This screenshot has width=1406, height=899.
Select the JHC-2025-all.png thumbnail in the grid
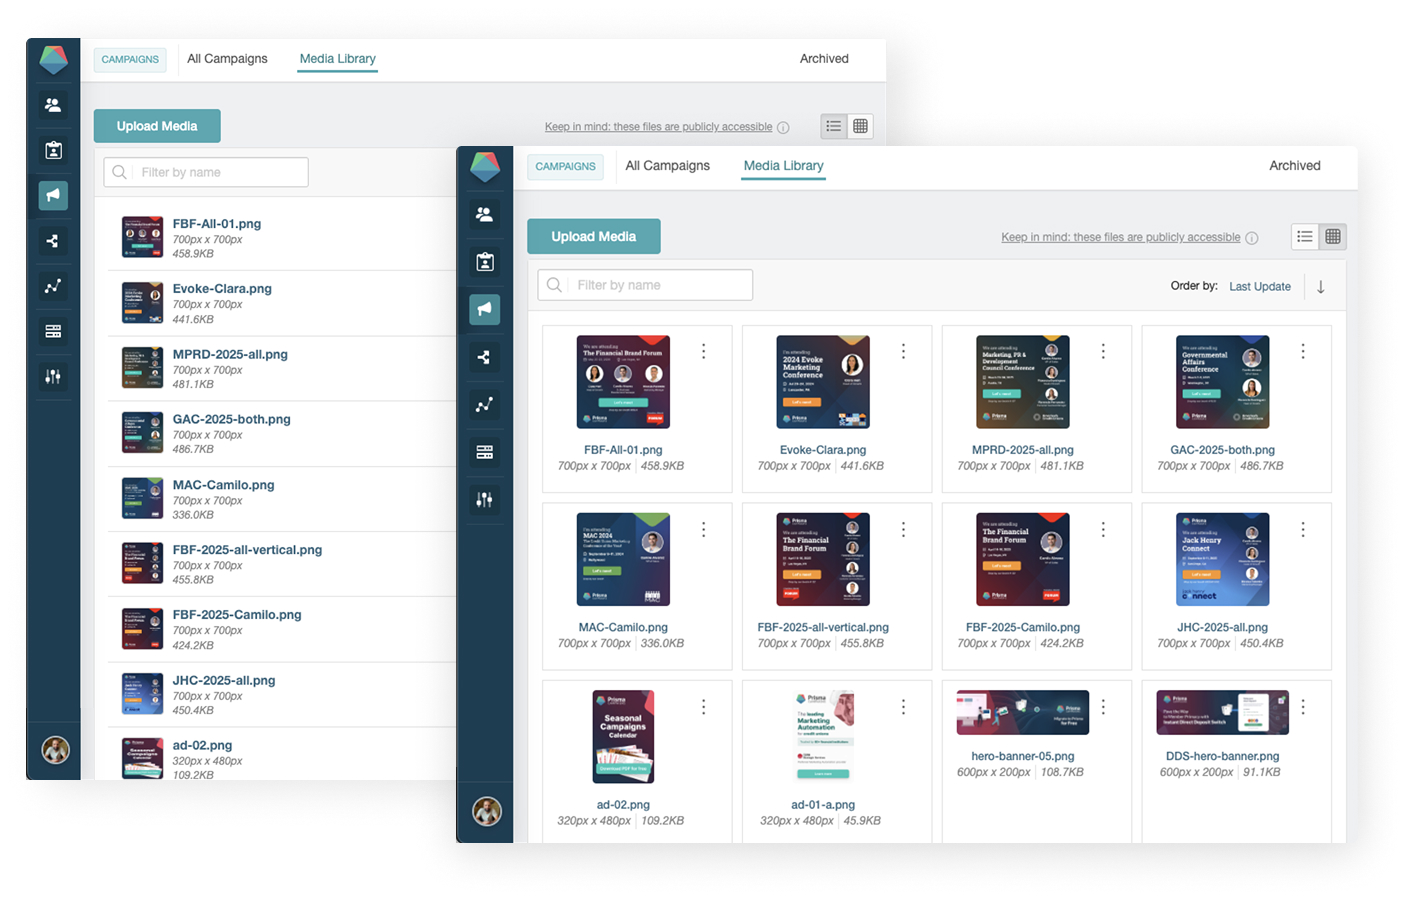coord(1222,559)
